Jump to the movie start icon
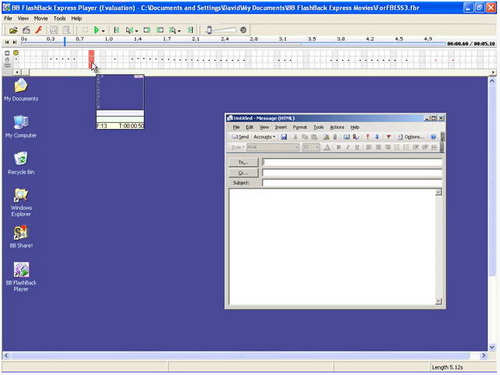 coord(116,30)
